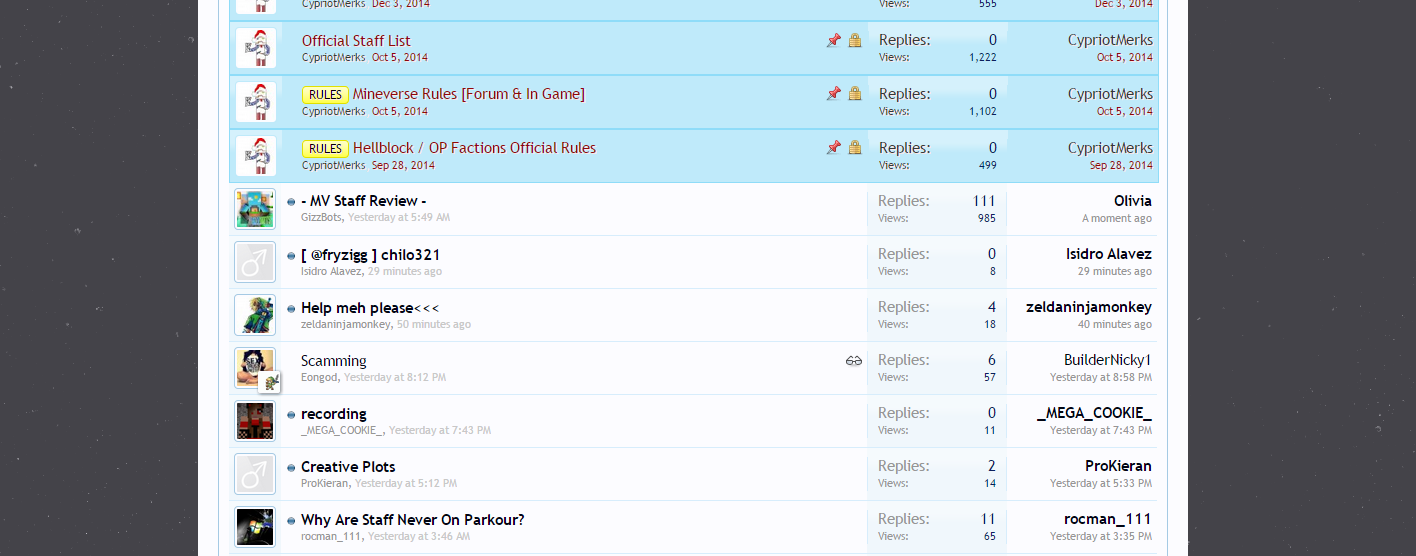The height and width of the screenshot is (556, 1416).
Task: Open last poster rocman_111 profile
Action: point(1108,519)
